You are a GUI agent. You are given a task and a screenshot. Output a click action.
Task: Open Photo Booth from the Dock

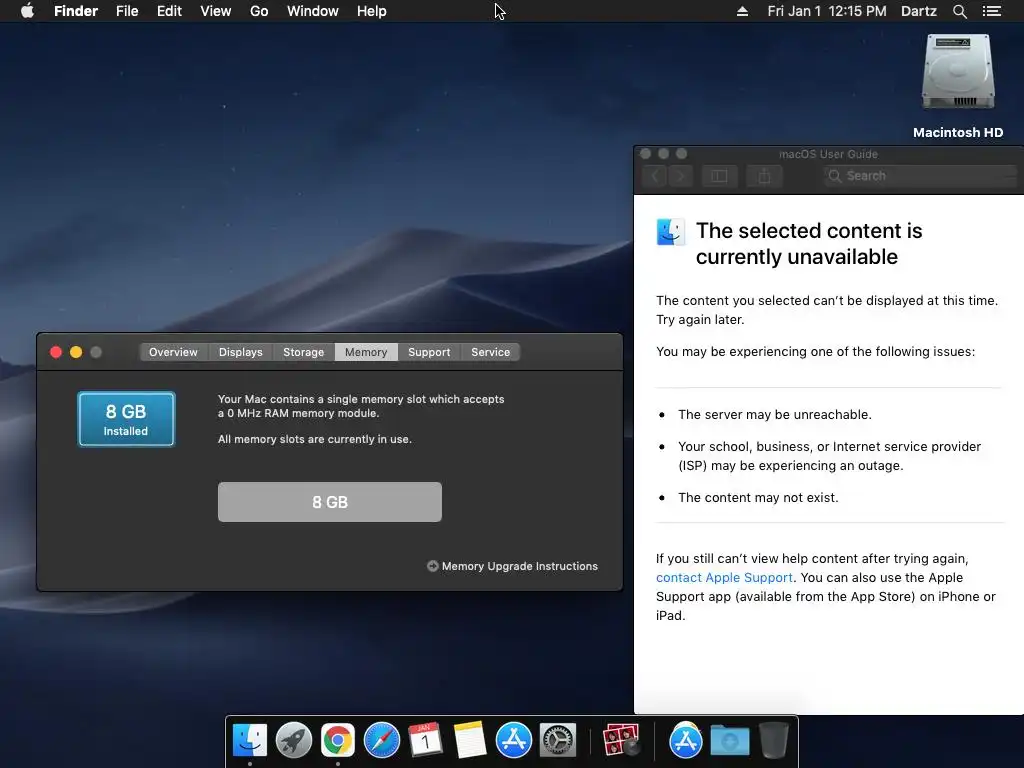click(x=620, y=741)
